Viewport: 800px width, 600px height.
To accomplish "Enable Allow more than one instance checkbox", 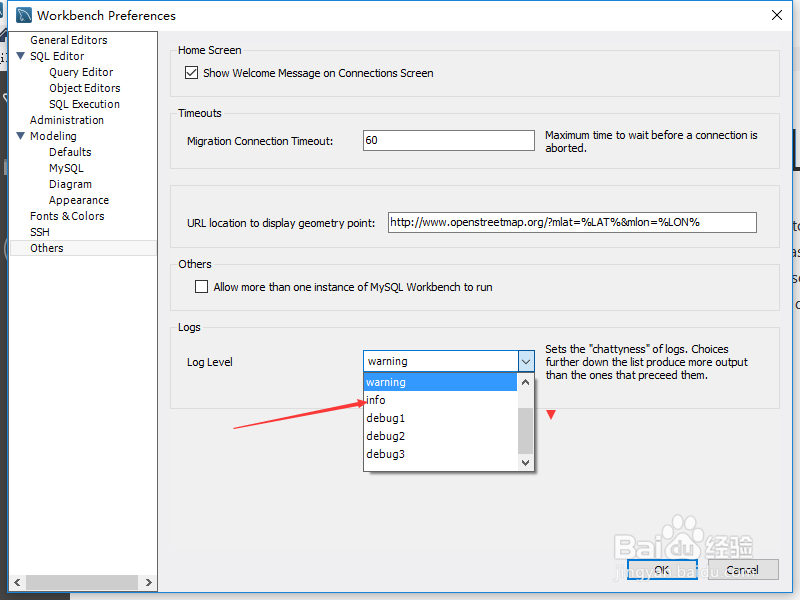I will click(202, 287).
